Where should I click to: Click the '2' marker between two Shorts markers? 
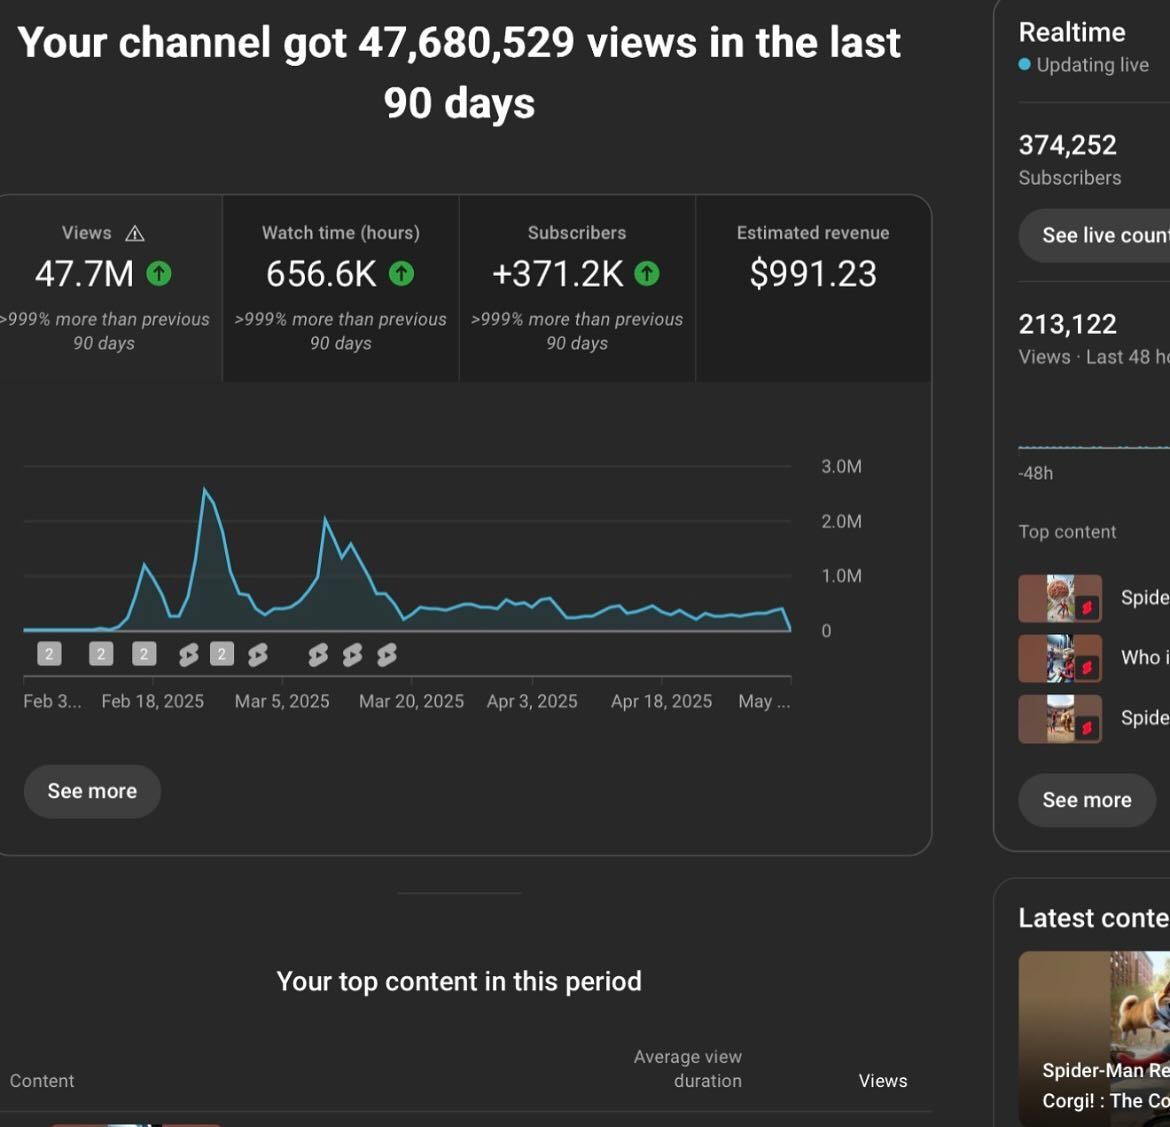click(x=222, y=654)
